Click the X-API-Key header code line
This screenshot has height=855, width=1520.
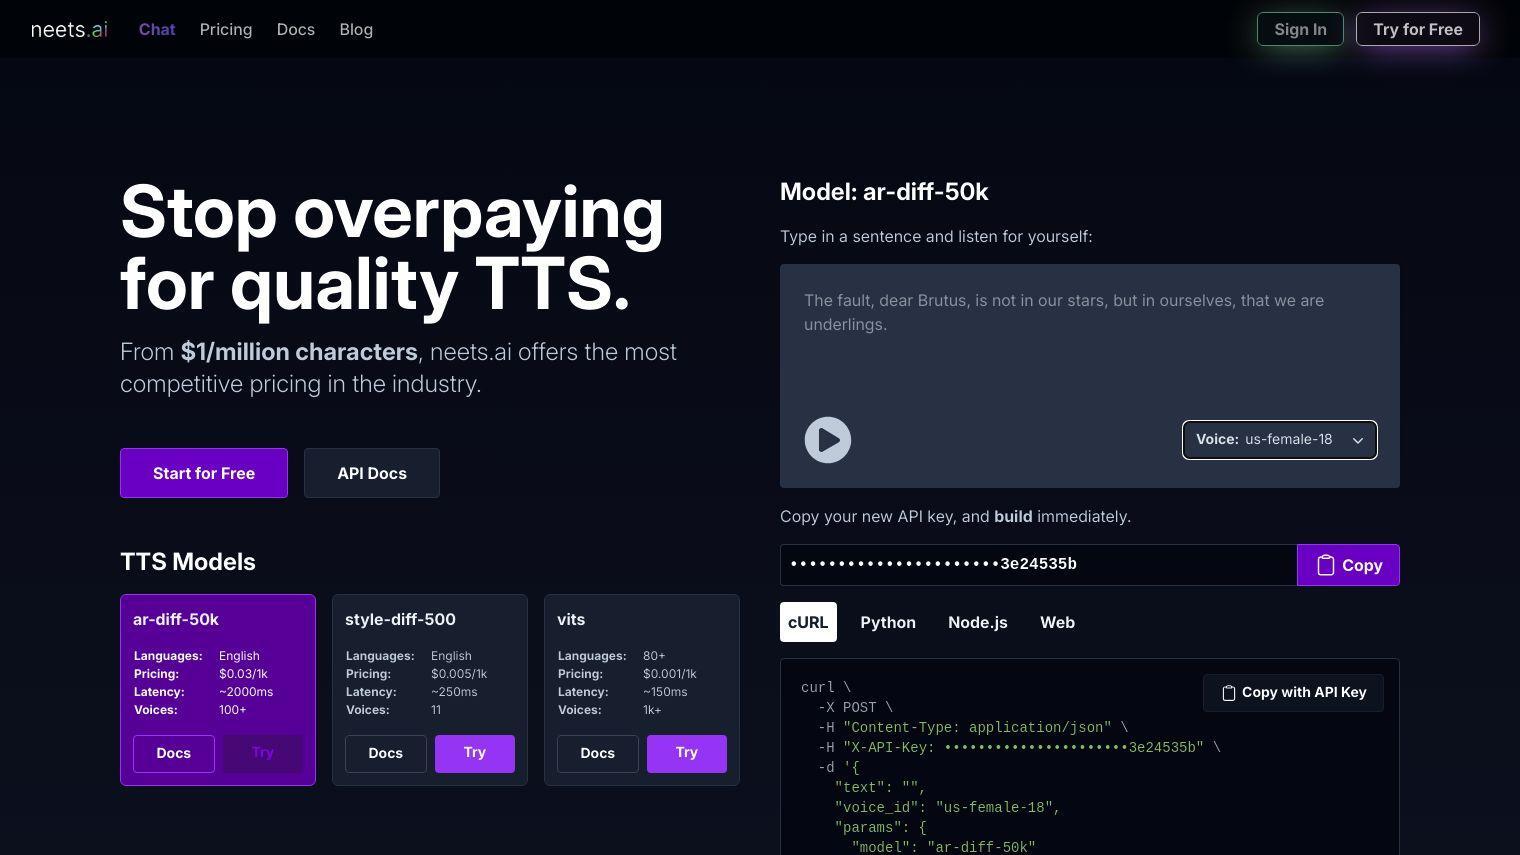click(1019, 747)
